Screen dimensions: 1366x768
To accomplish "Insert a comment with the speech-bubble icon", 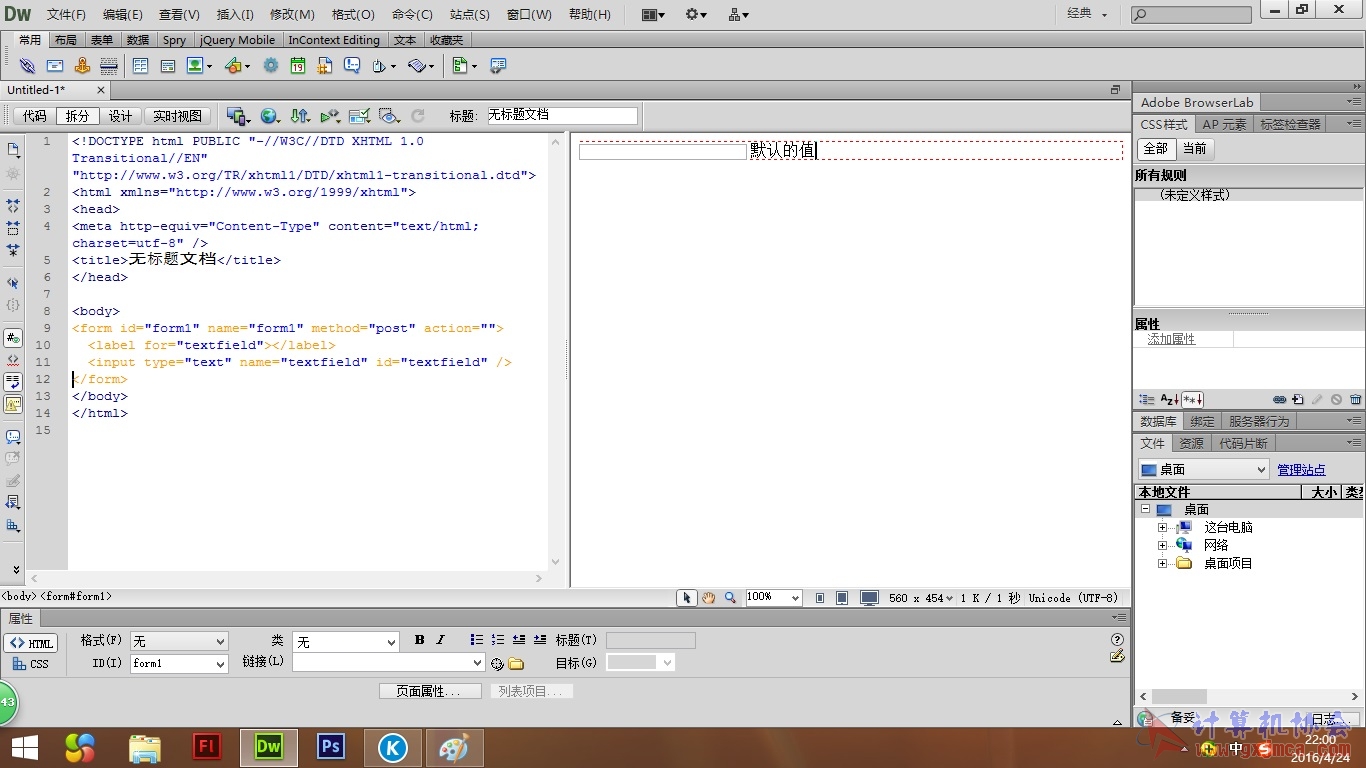I will (x=352, y=66).
